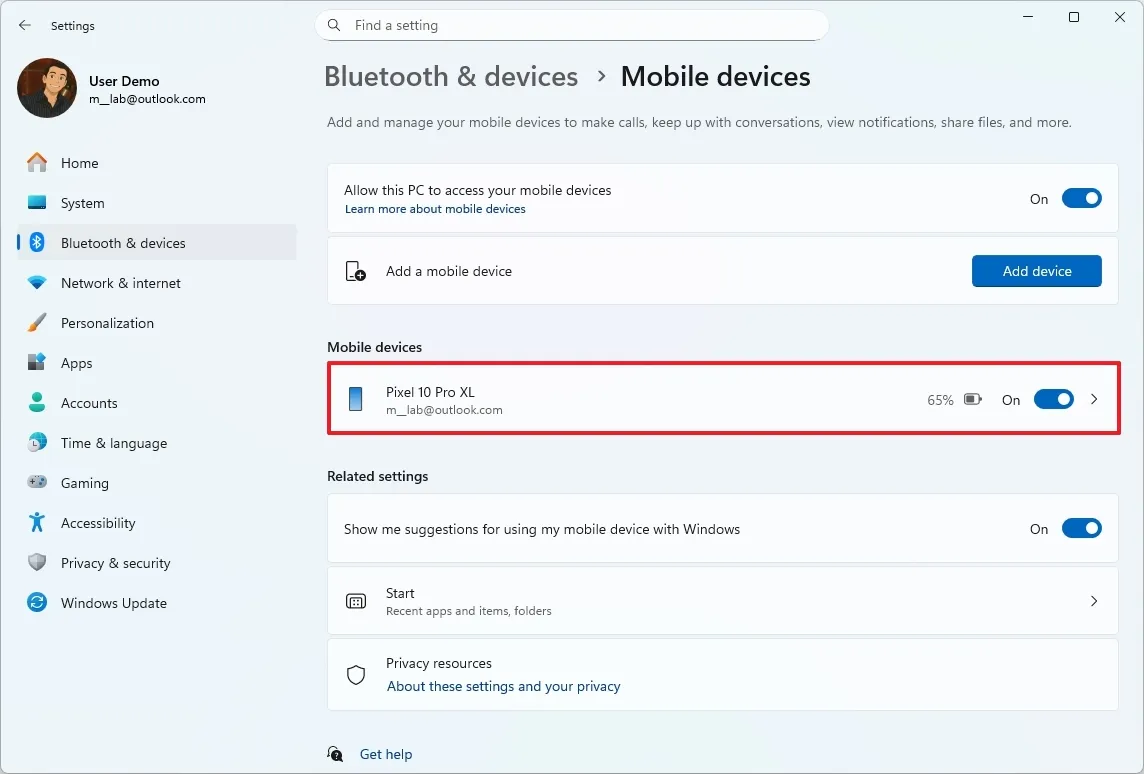The width and height of the screenshot is (1144, 774).
Task: Select the Apps icon in the sidebar
Action: pyautogui.click(x=37, y=362)
